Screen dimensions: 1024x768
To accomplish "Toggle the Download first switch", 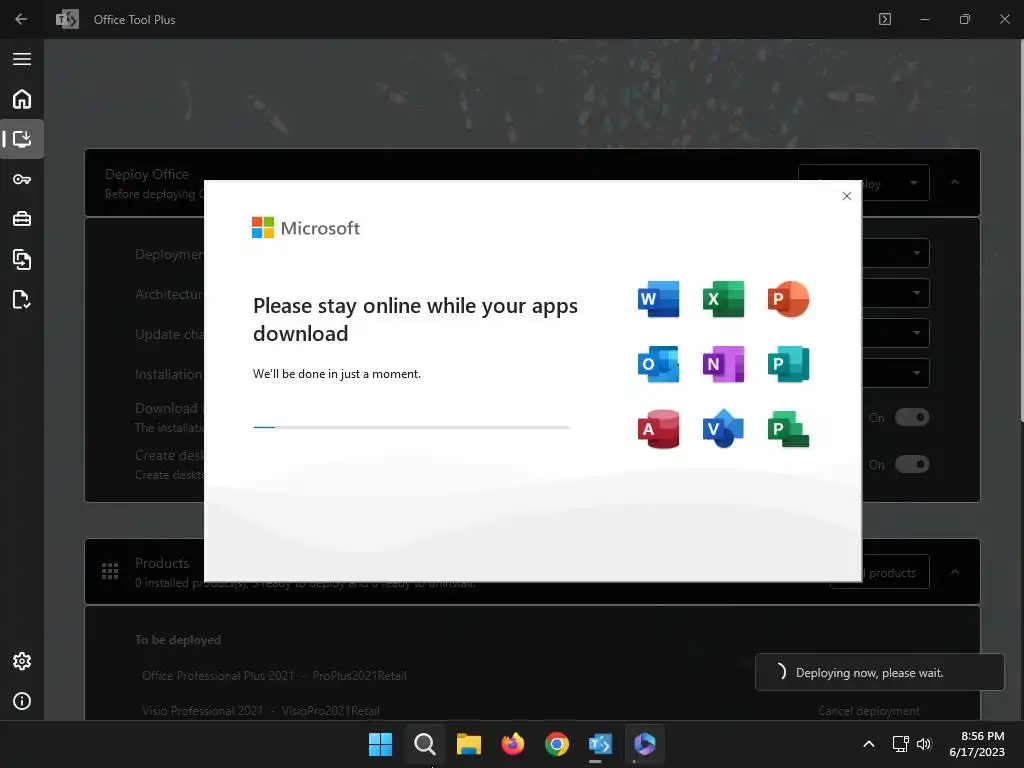I will [x=912, y=417].
